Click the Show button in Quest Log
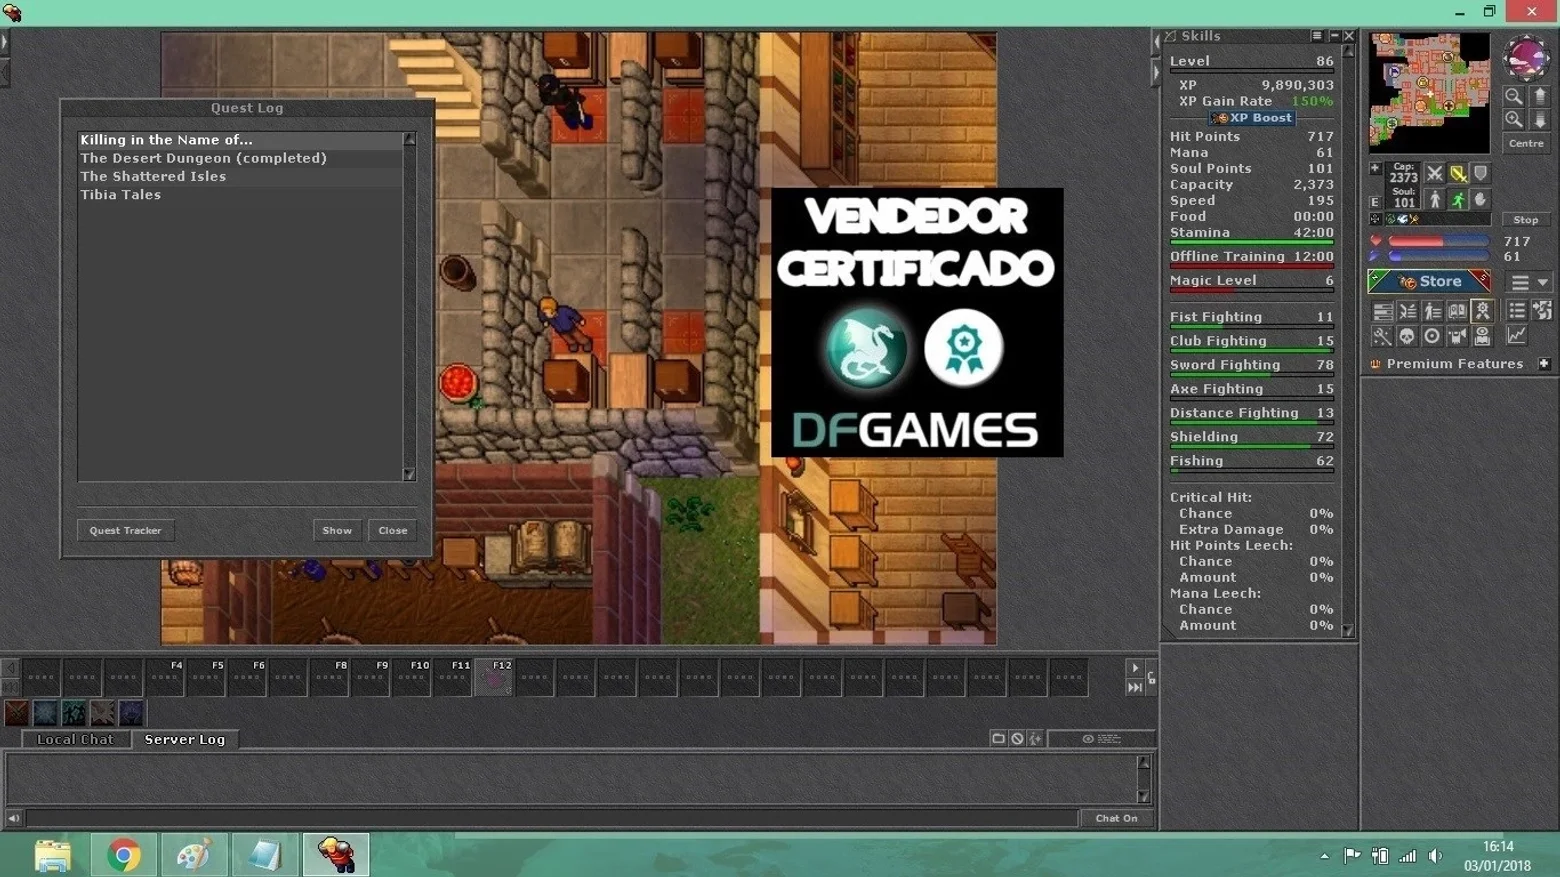Screen dimensions: 1560x877 pos(337,530)
